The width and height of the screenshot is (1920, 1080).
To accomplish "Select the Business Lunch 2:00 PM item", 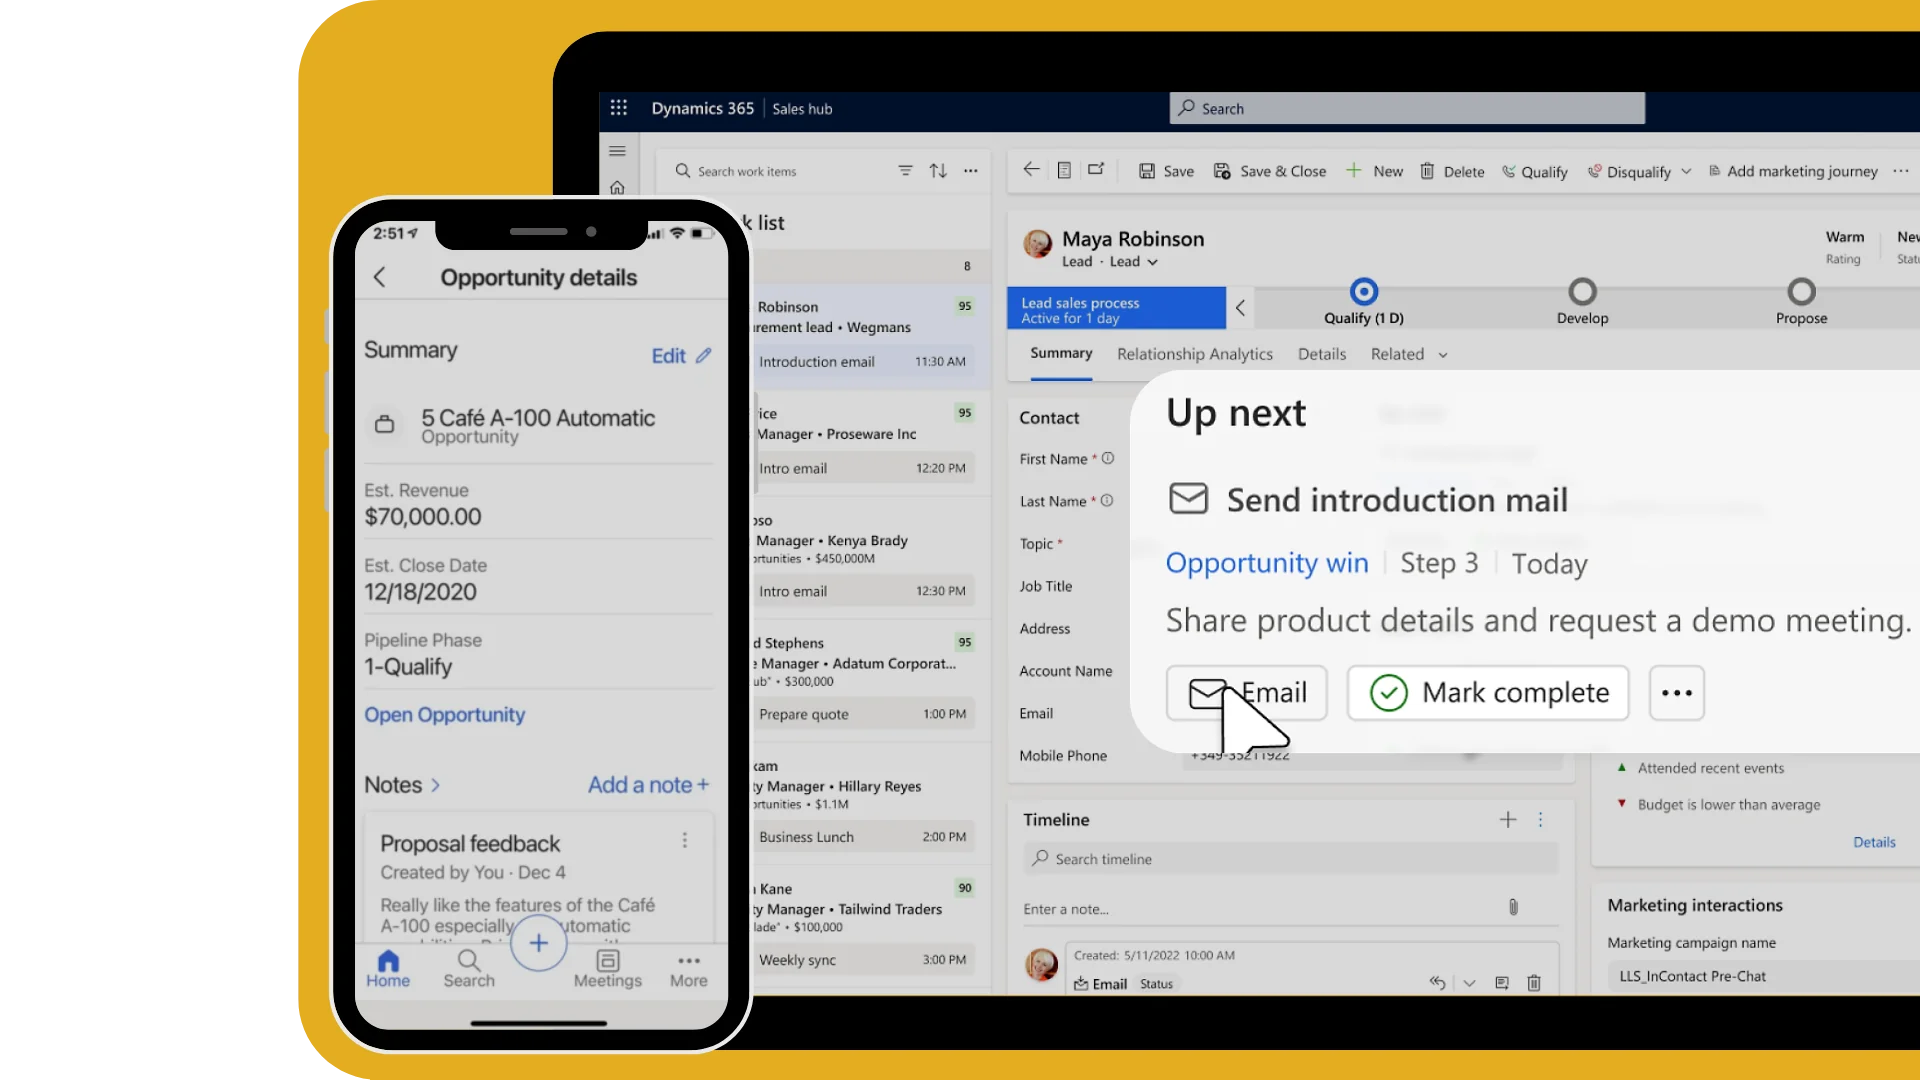I will [x=866, y=837].
